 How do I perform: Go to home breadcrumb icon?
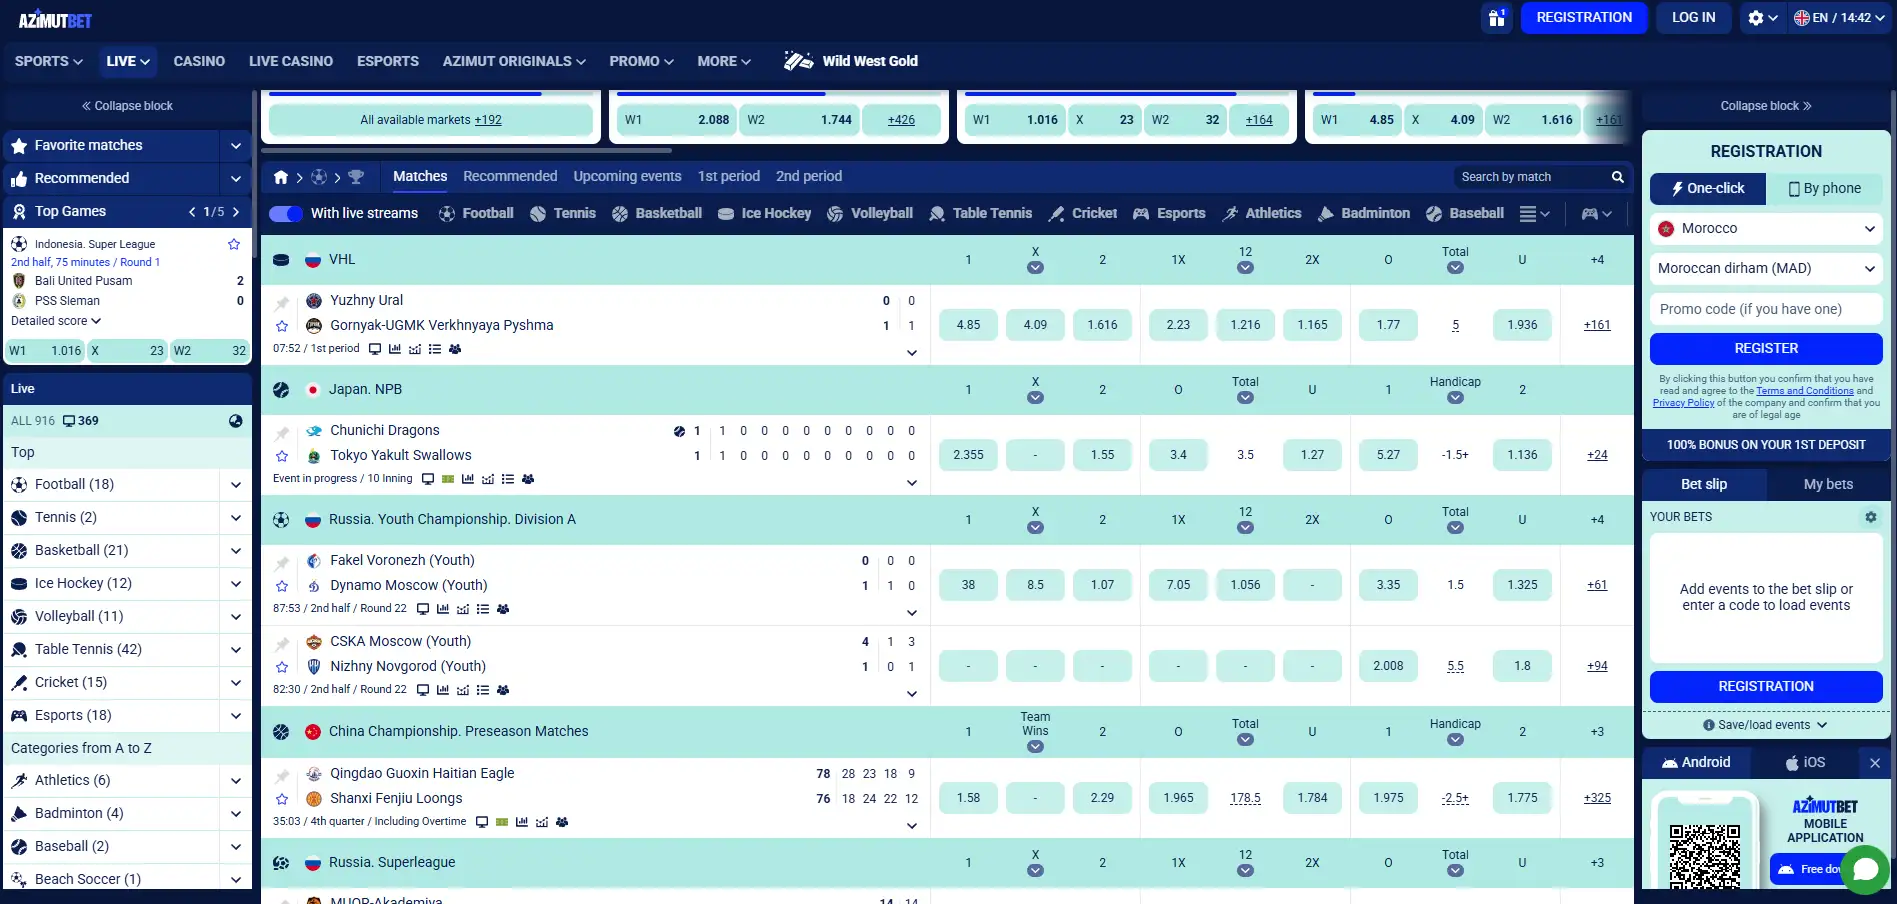[x=281, y=177]
